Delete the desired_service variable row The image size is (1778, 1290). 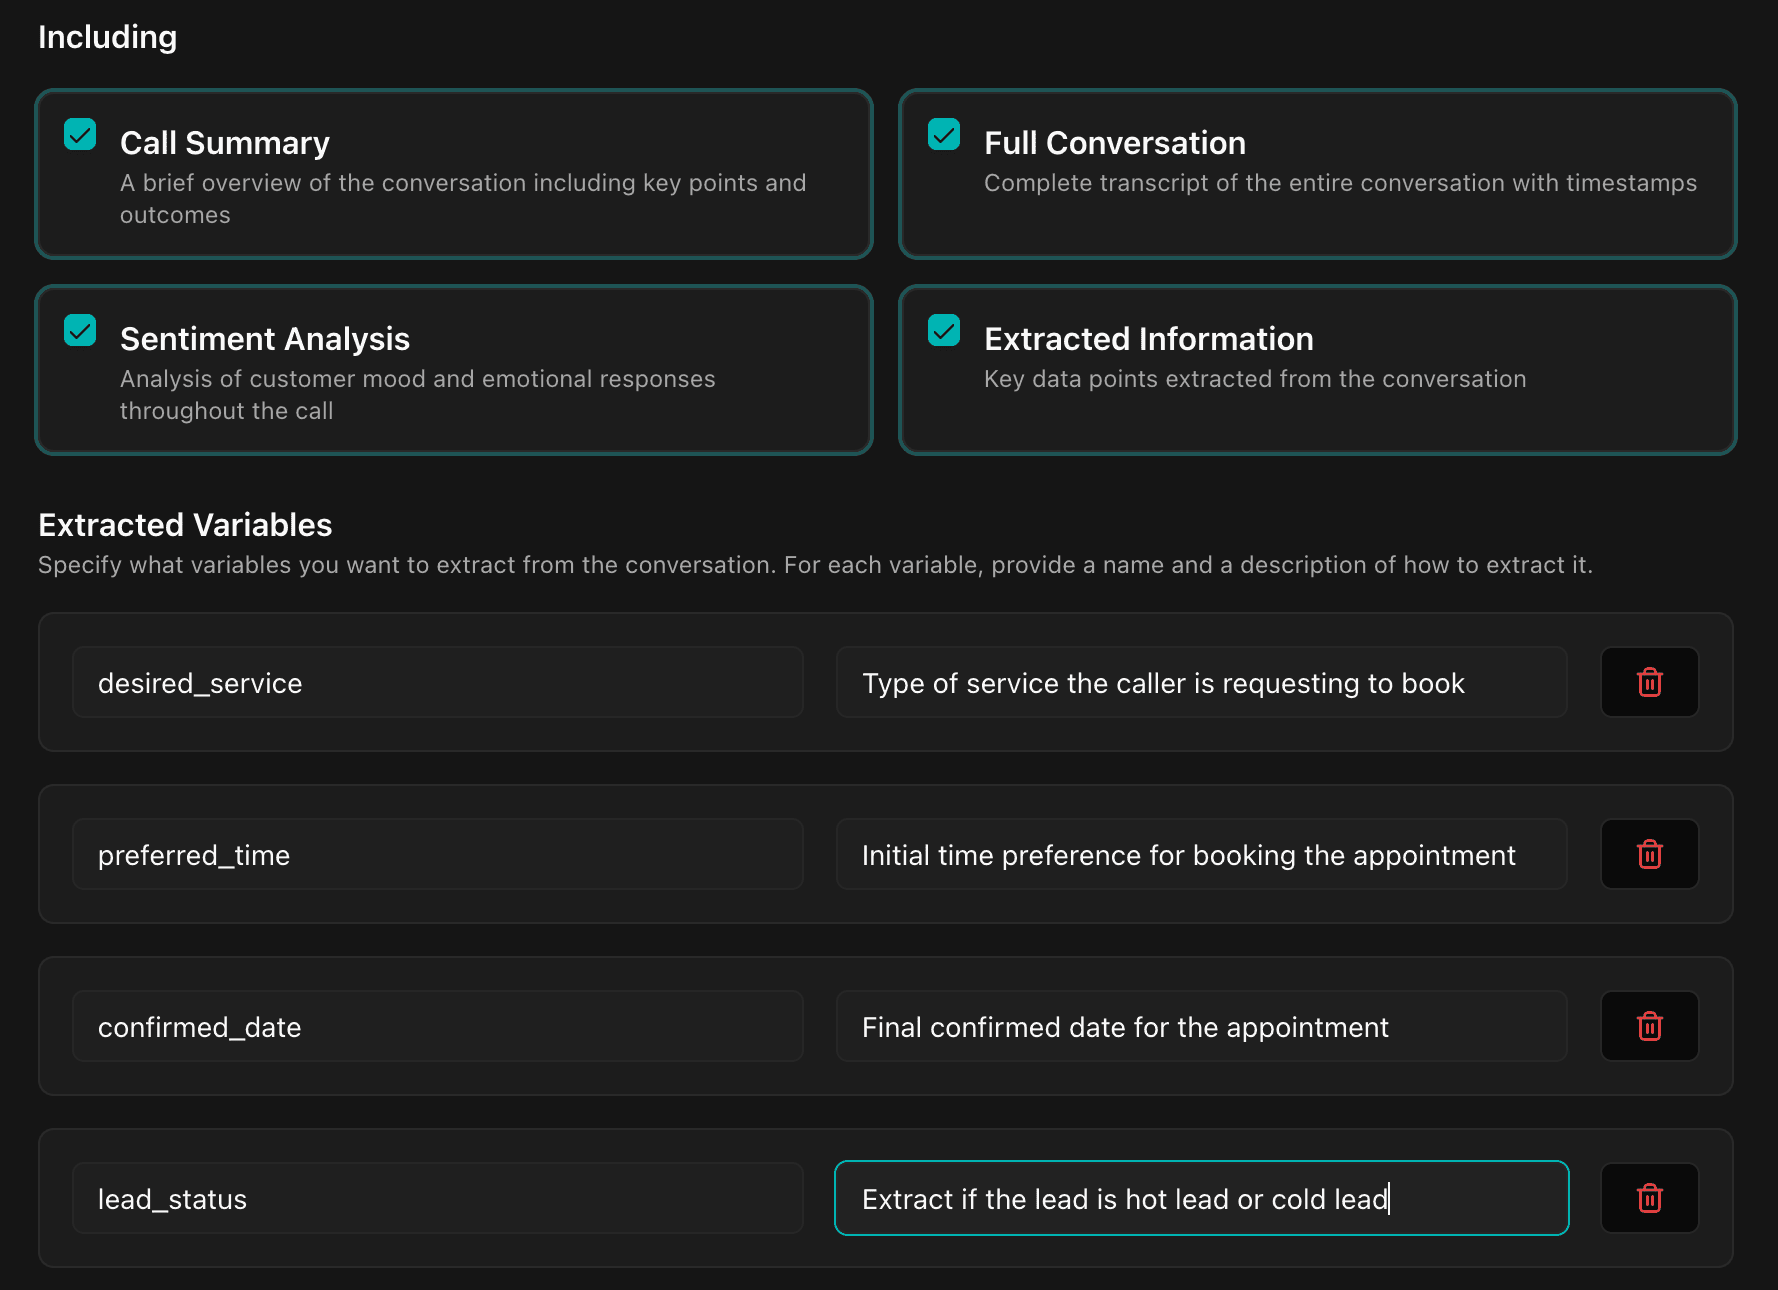pos(1649,682)
